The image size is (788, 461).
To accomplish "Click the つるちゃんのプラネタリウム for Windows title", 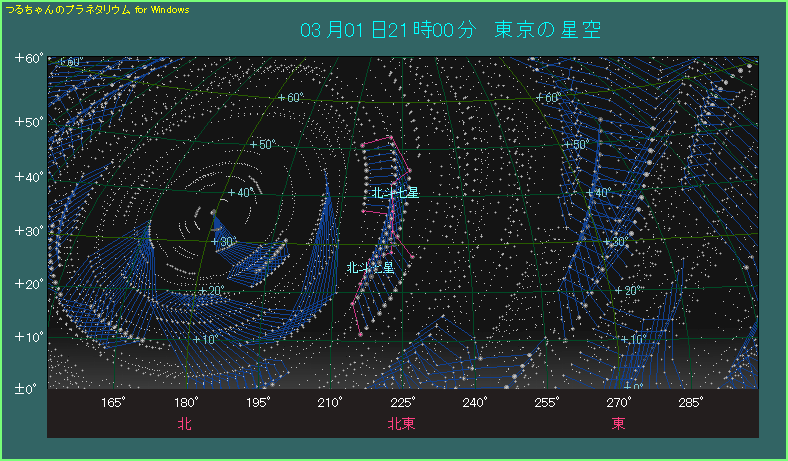I will point(97,8).
